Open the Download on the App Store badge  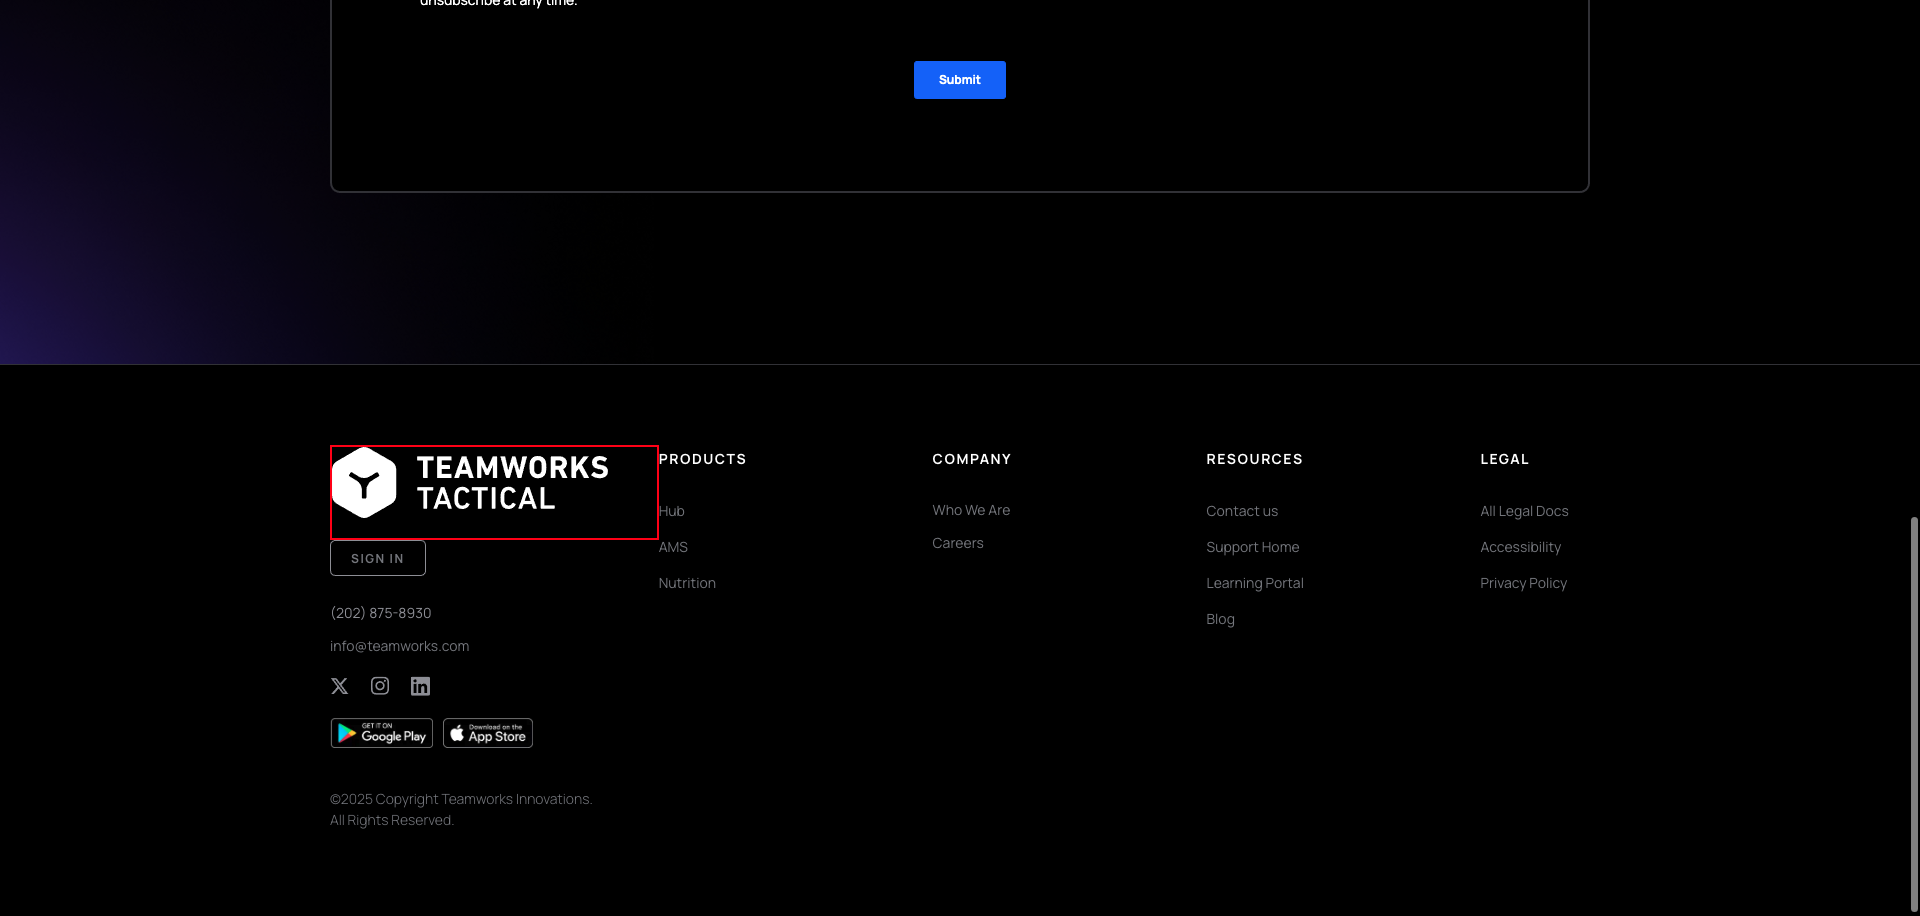coord(487,732)
